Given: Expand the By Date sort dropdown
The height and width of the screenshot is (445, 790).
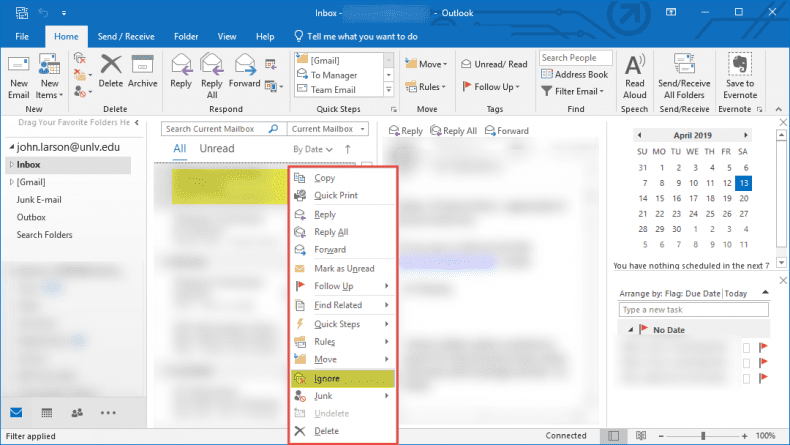Looking at the screenshot, I should point(312,149).
